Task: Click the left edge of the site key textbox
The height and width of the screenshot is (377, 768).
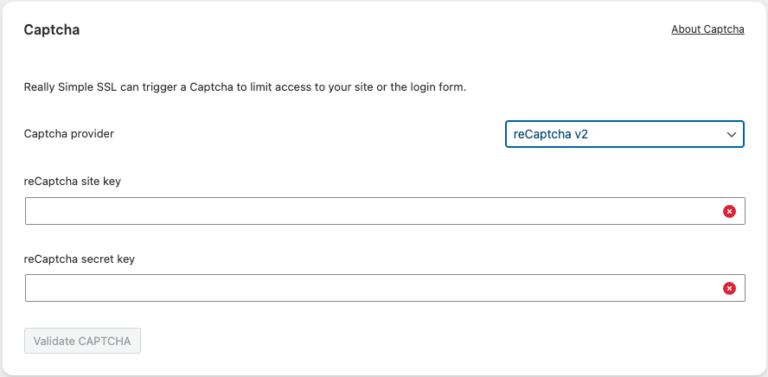Action: click(x=30, y=211)
